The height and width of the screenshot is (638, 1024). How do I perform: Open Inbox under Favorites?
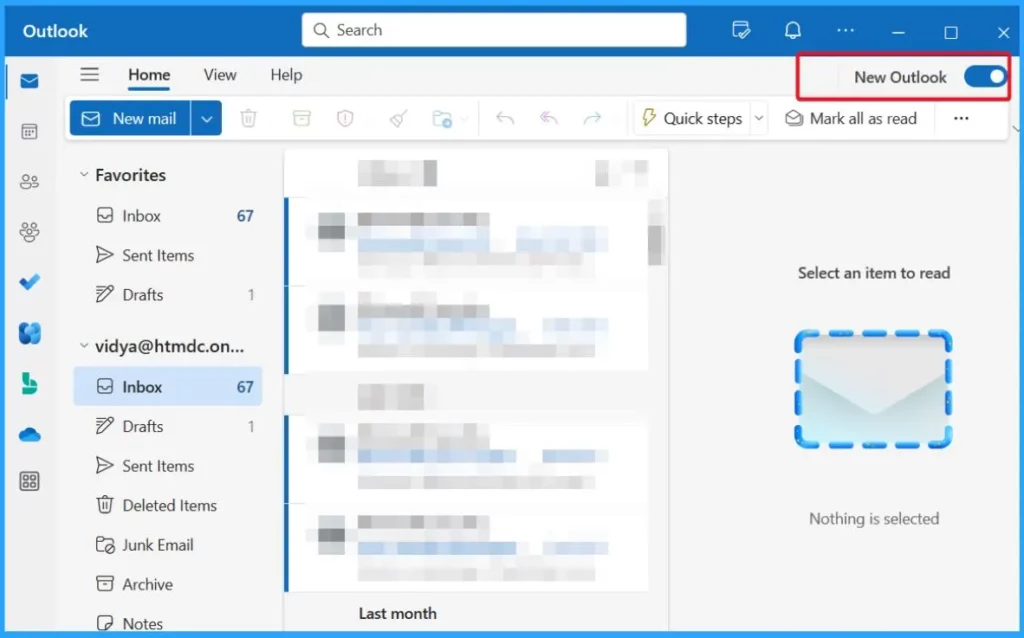pyautogui.click(x=168, y=215)
